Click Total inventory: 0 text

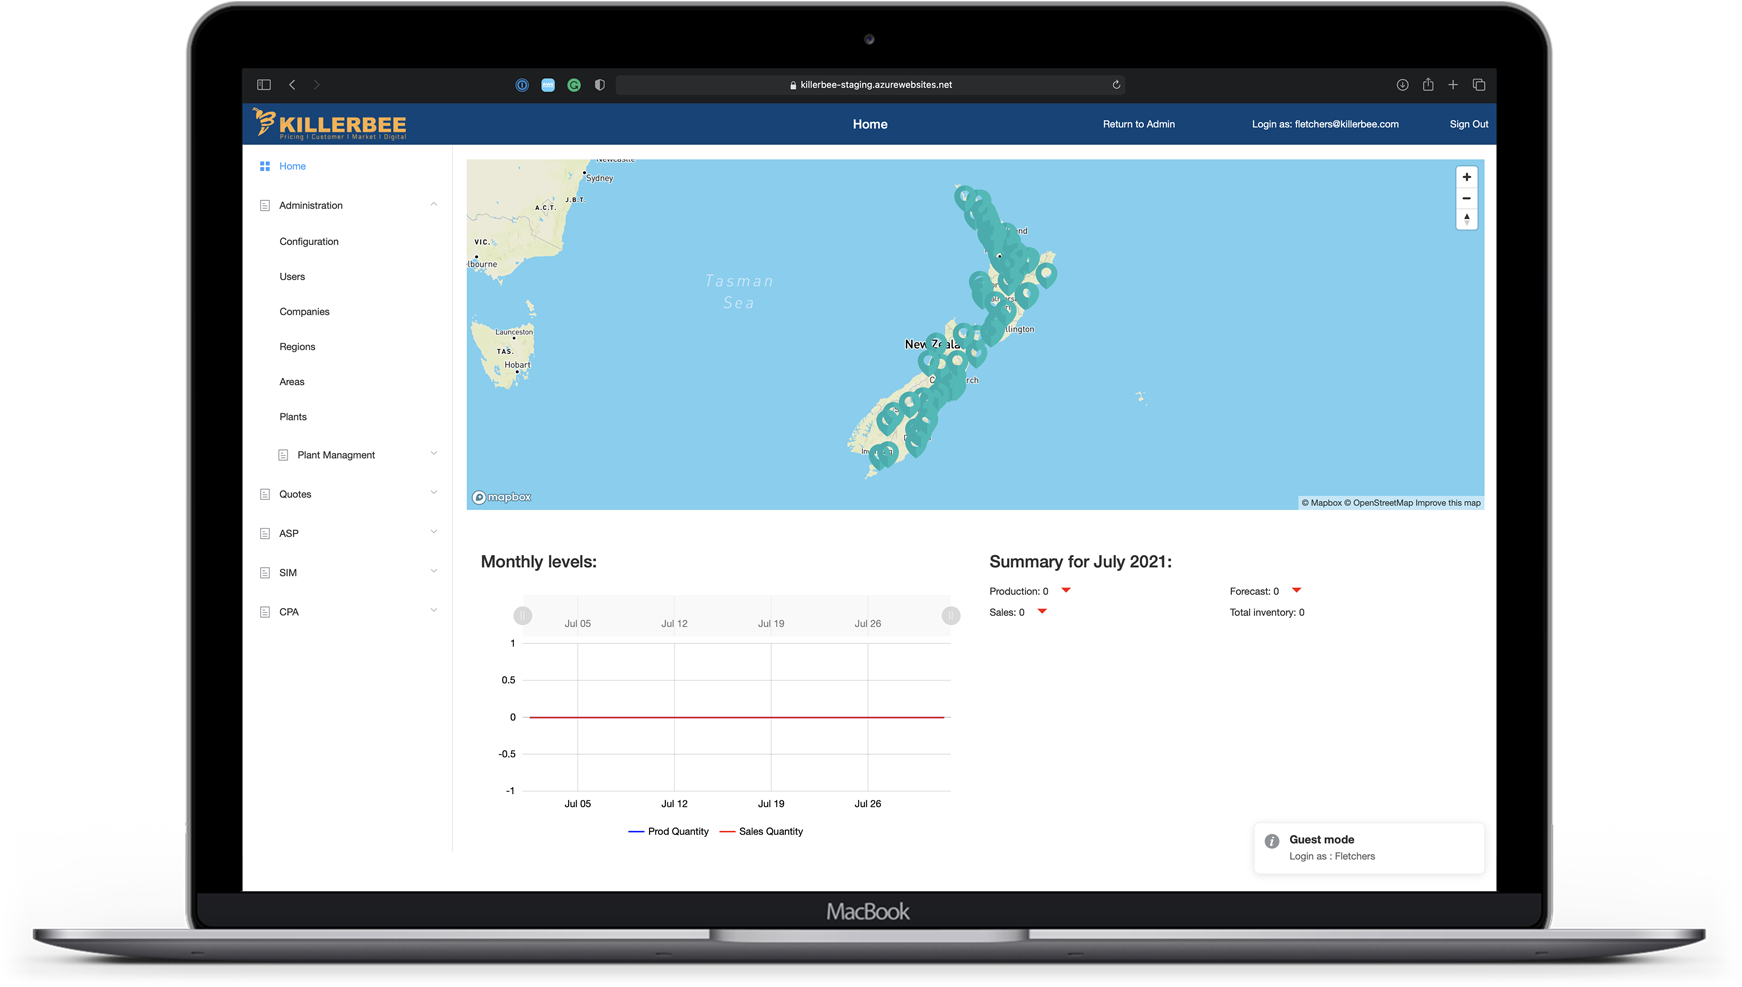1267,612
